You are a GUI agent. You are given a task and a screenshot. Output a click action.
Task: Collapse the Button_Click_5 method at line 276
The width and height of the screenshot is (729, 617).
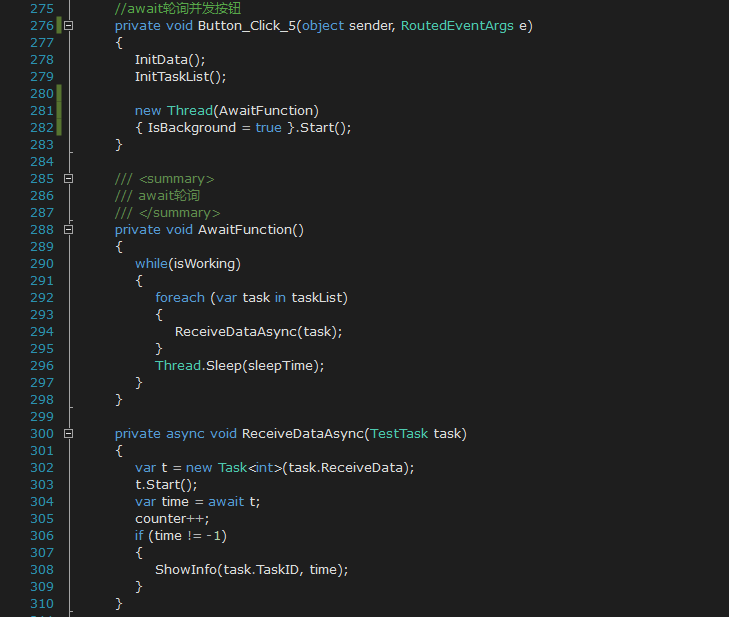coord(68,26)
